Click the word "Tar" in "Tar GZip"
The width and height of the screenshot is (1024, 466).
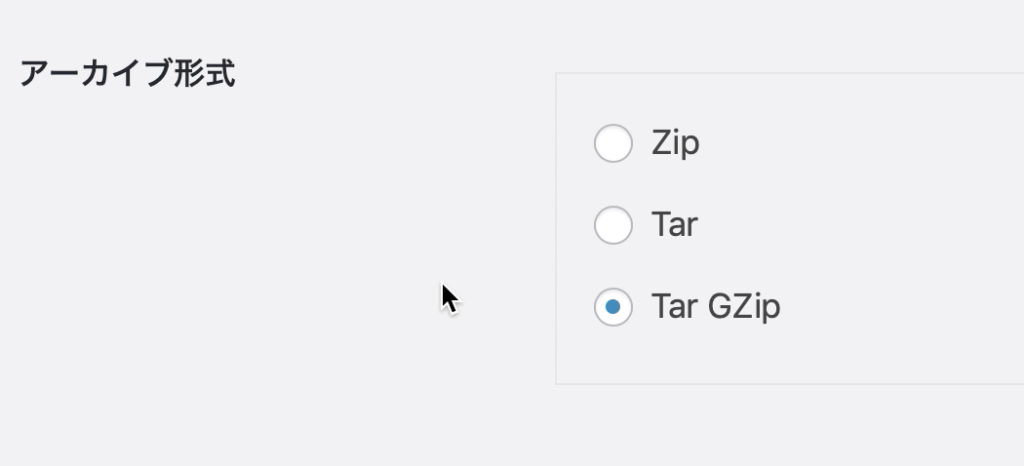coord(674,307)
